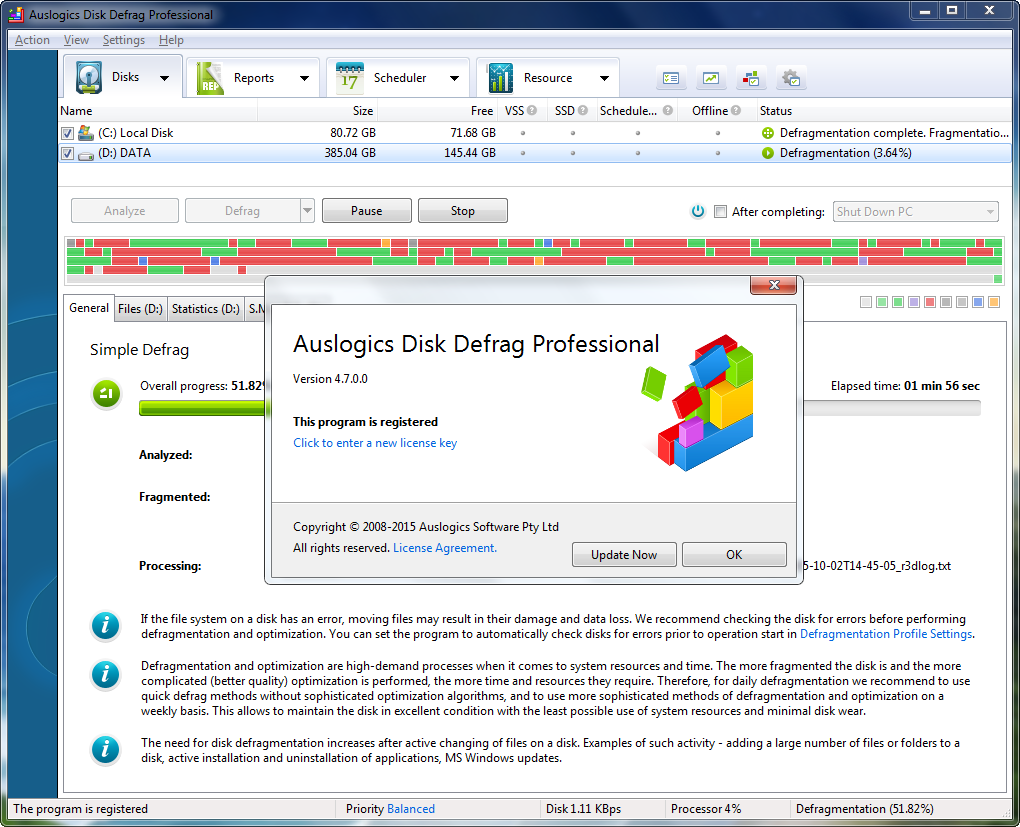Click the red legend color swatch
Viewport: 1020px width, 827px height.
click(930, 302)
